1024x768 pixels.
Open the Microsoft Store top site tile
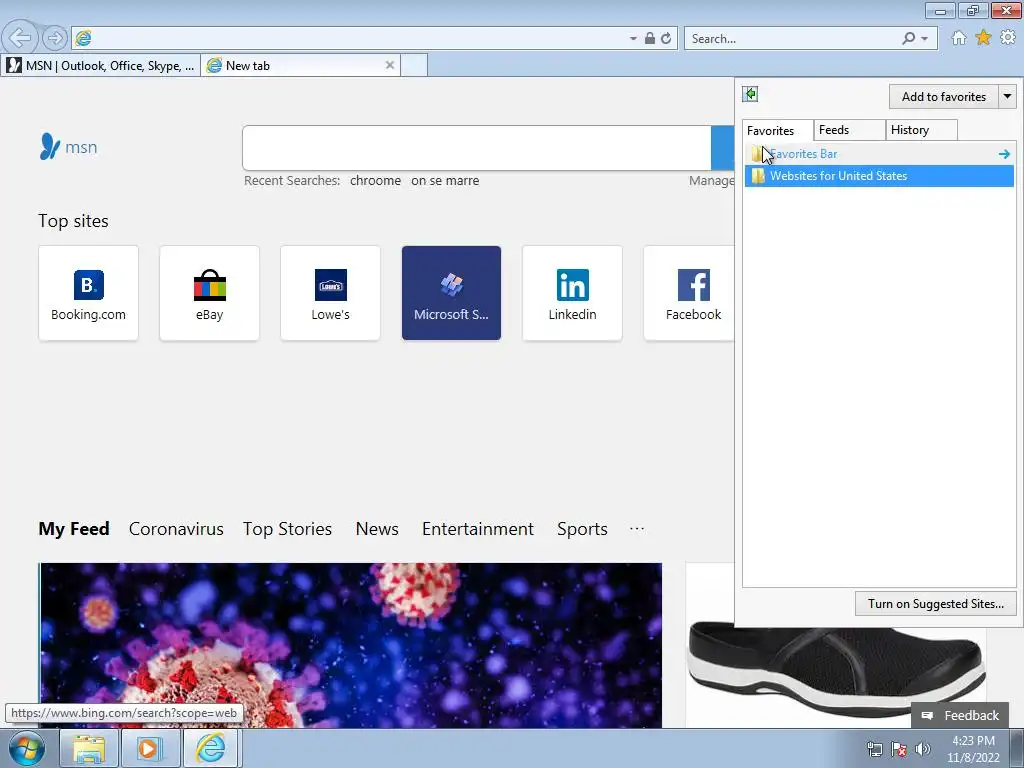point(451,293)
